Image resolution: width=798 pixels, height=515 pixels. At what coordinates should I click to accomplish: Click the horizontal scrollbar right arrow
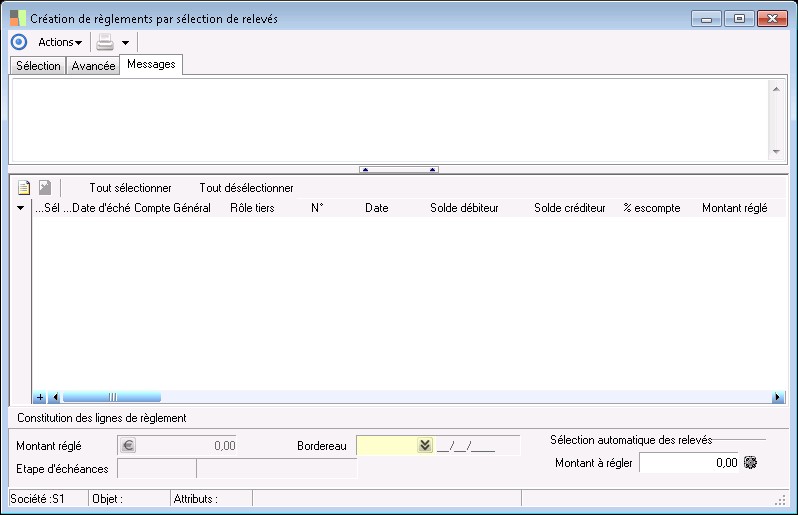coord(778,397)
